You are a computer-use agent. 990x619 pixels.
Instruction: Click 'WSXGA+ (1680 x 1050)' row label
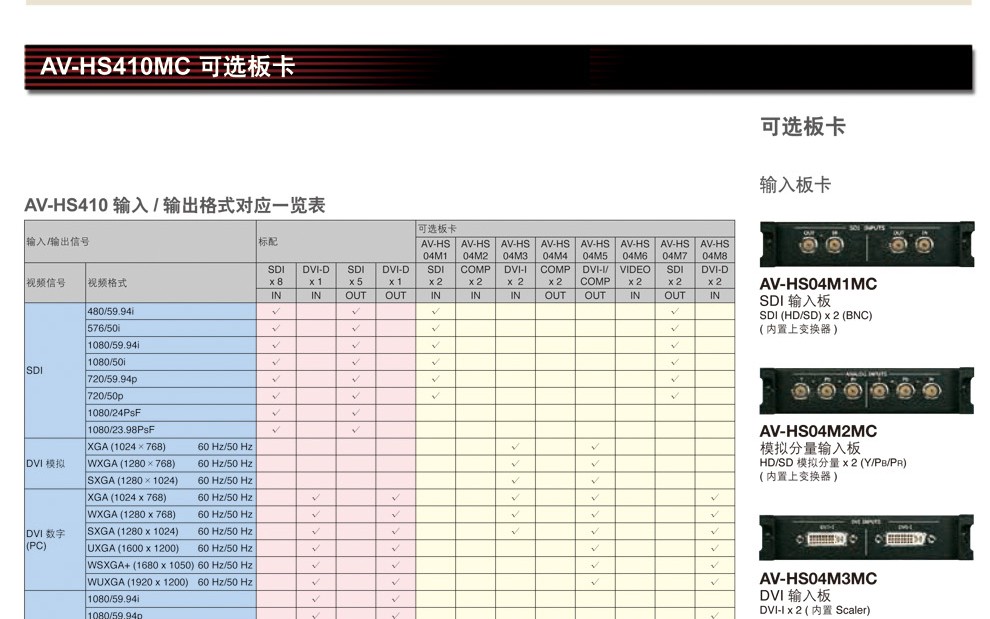point(141,565)
